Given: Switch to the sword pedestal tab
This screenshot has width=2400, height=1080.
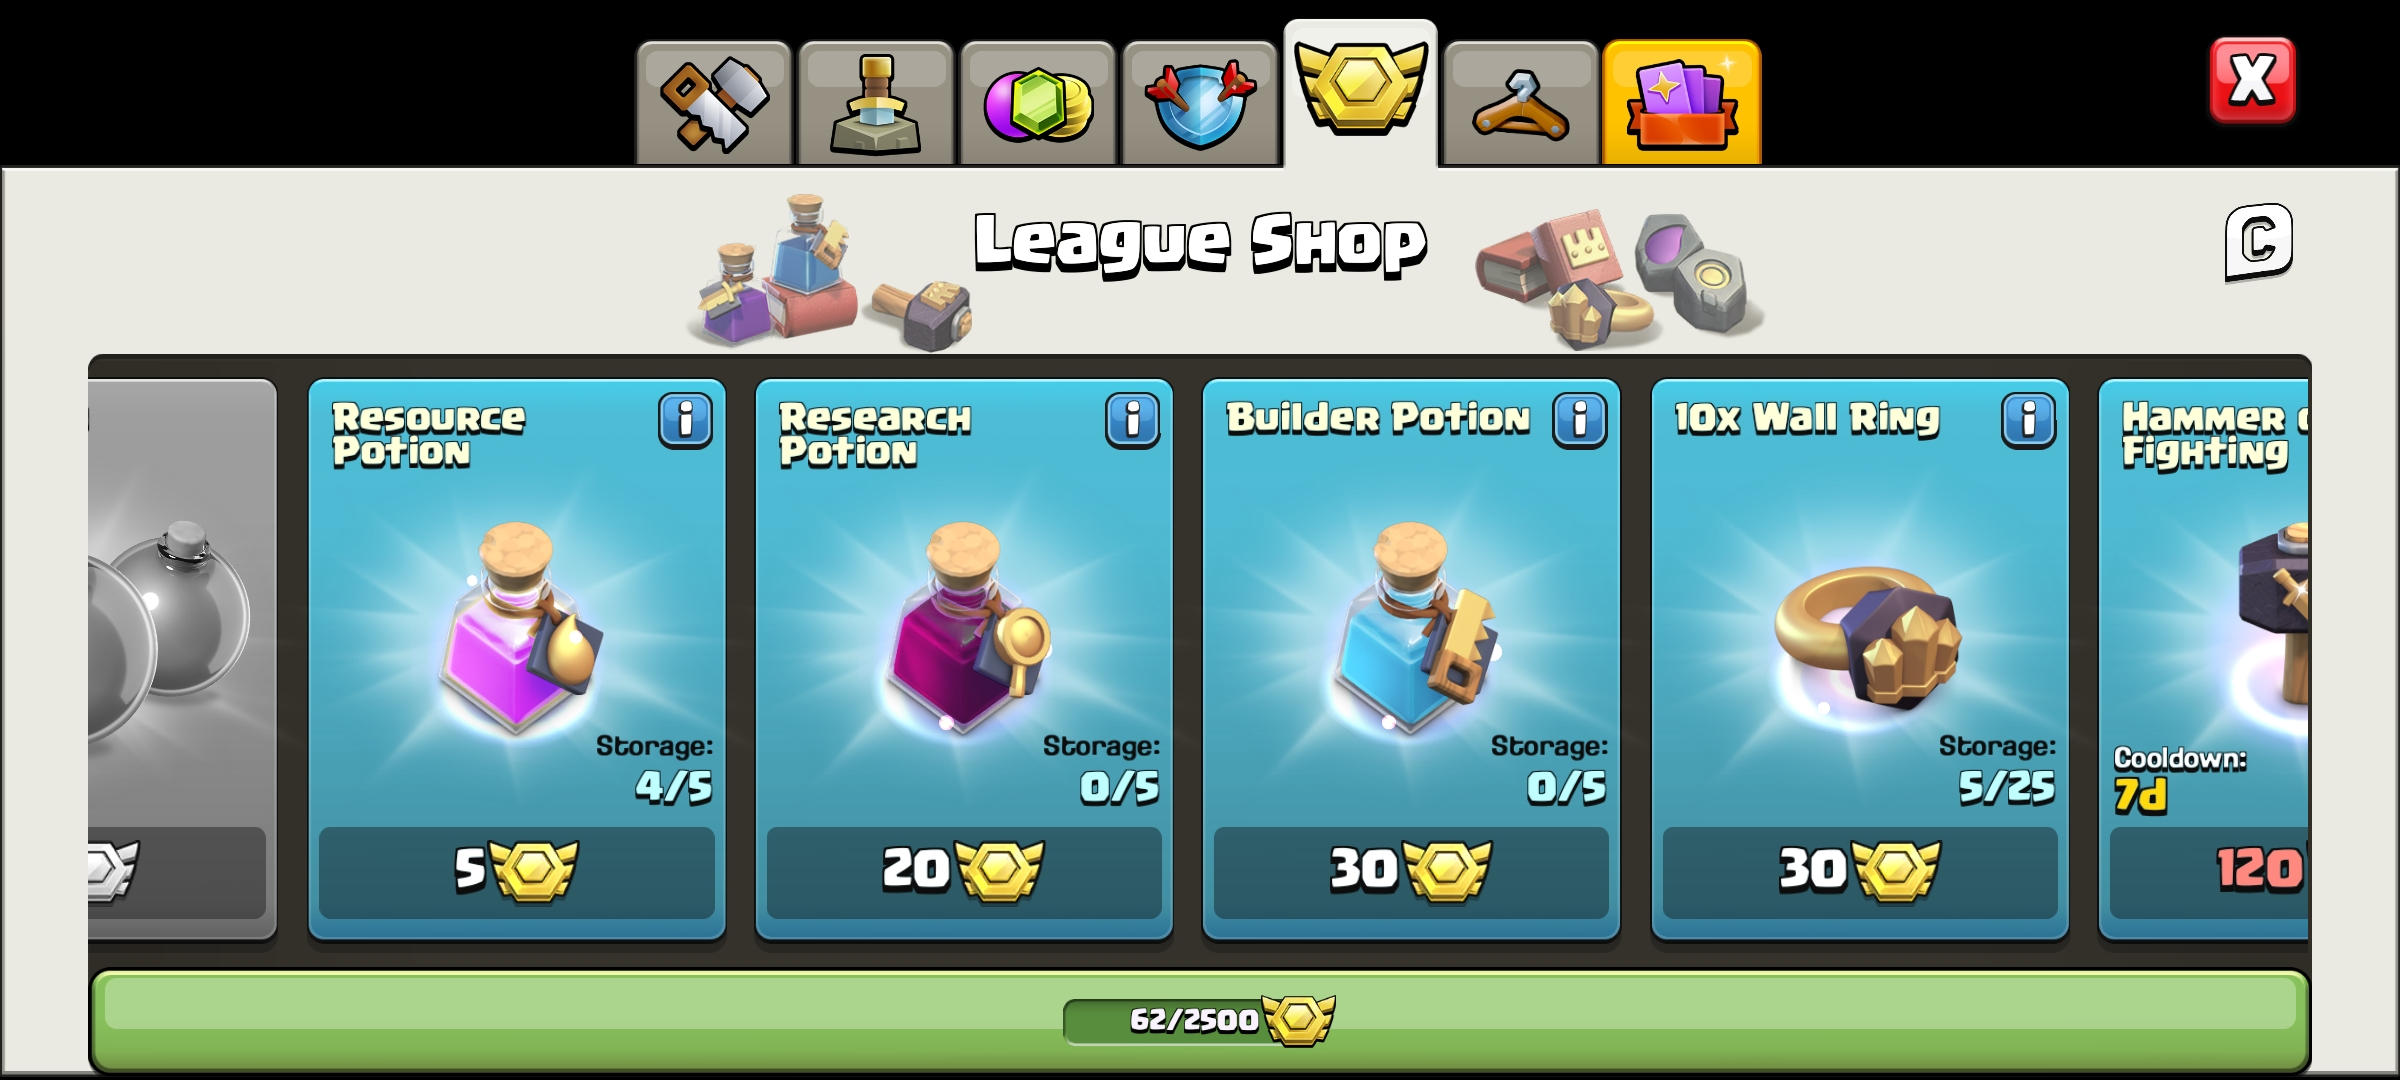Looking at the screenshot, I should [875, 103].
